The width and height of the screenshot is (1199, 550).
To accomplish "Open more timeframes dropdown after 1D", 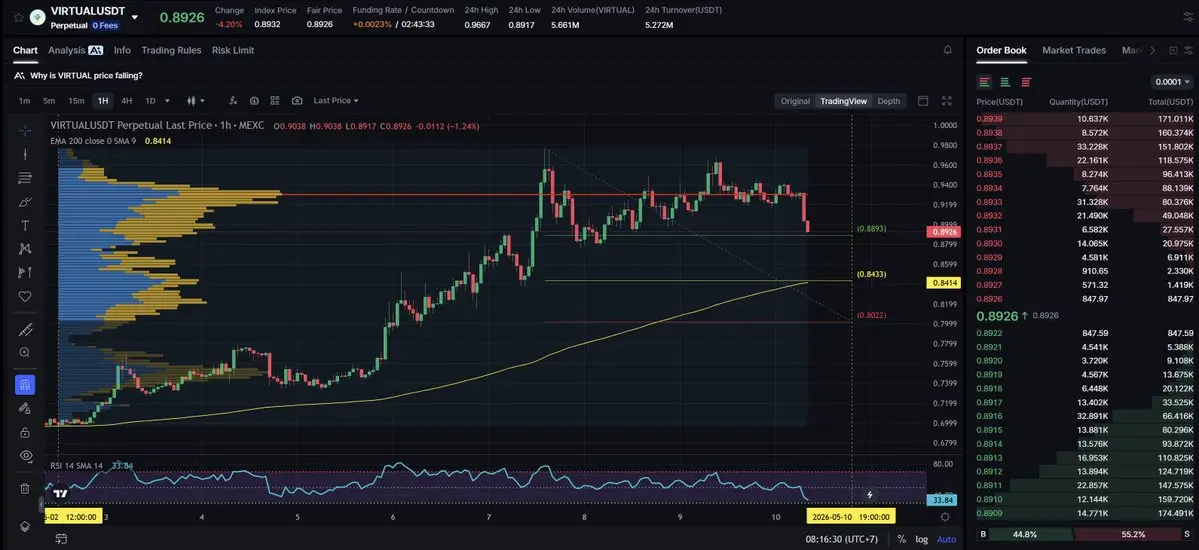I will click(x=167, y=101).
